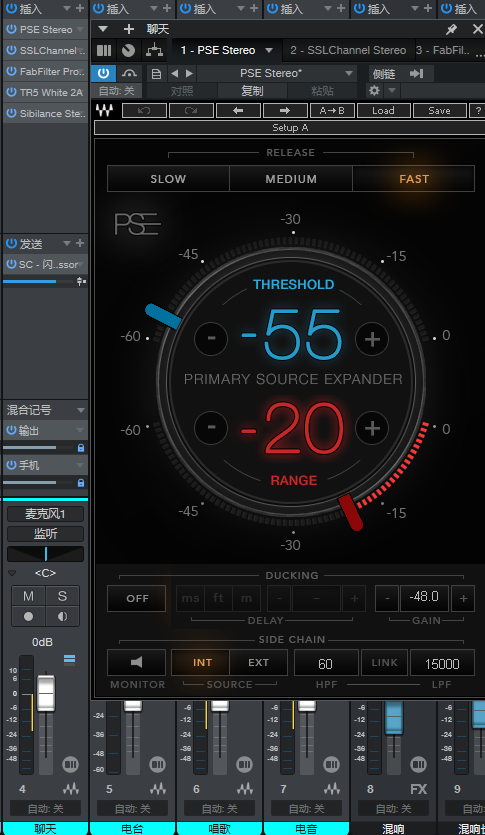
Task: Set release to MEDIUM
Action: tap(291, 179)
